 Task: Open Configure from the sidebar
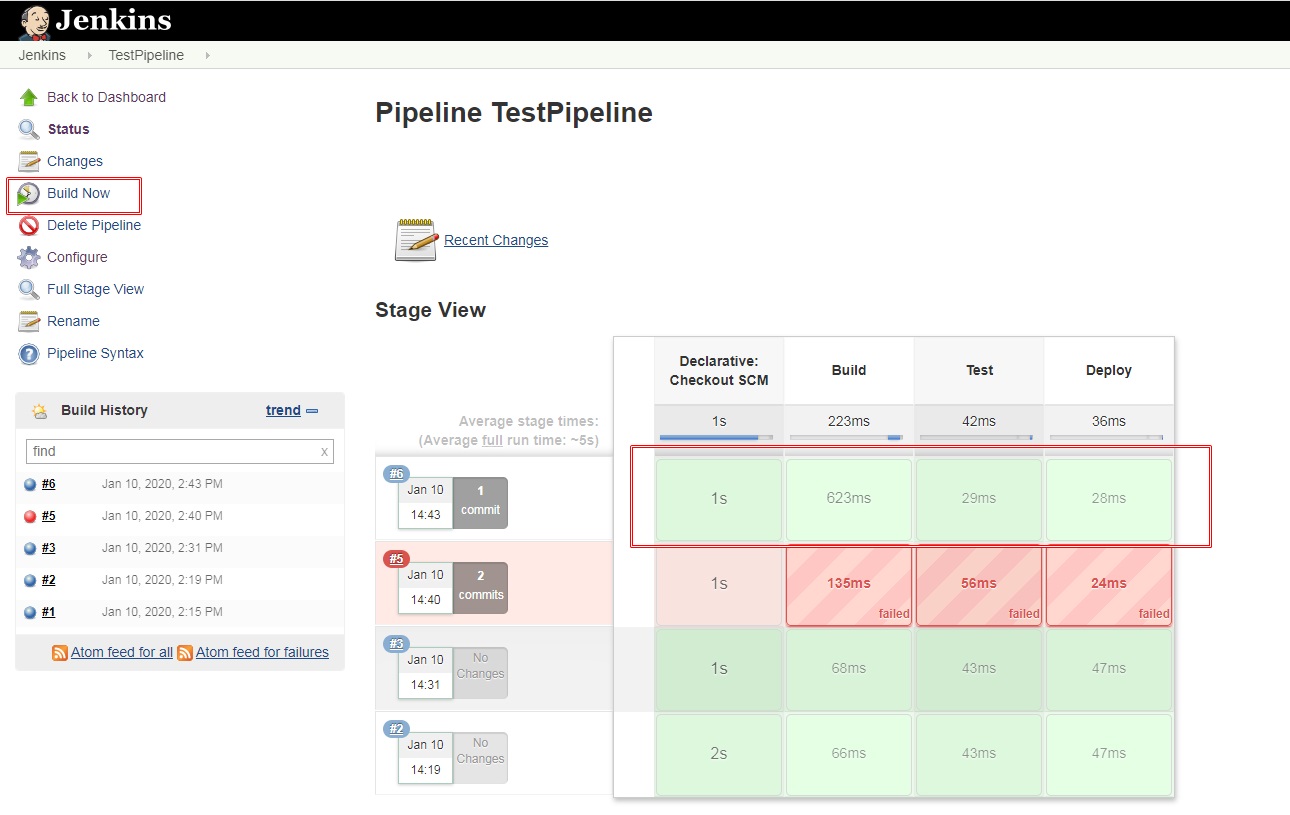77,257
